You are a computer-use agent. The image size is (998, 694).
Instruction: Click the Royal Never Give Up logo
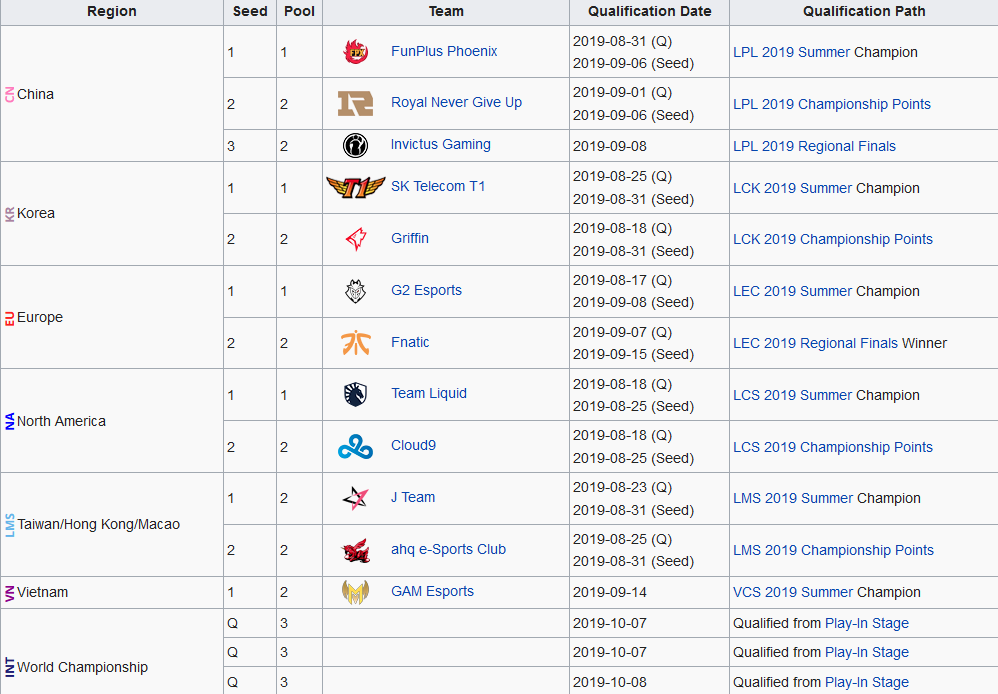coord(355,103)
